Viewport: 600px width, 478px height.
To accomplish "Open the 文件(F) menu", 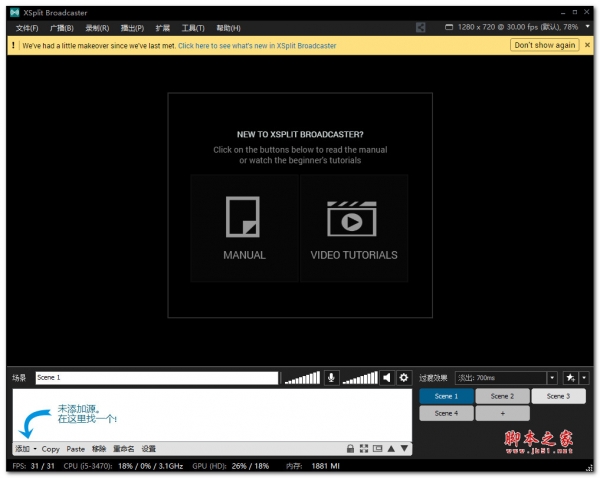I will tap(27, 28).
